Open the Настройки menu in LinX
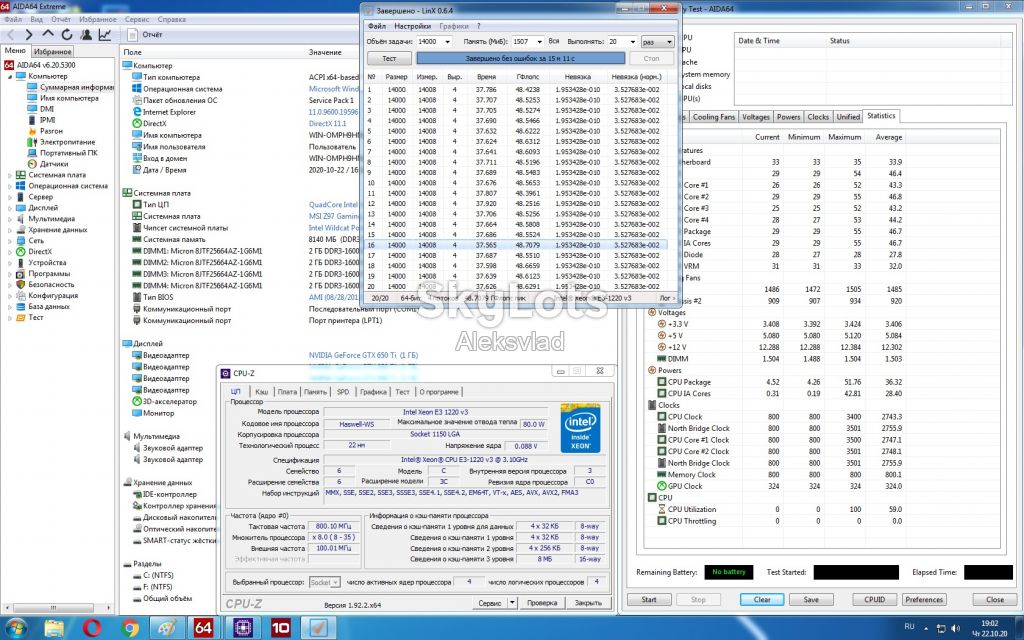The width and height of the screenshot is (1024, 640). [x=412, y=26]
